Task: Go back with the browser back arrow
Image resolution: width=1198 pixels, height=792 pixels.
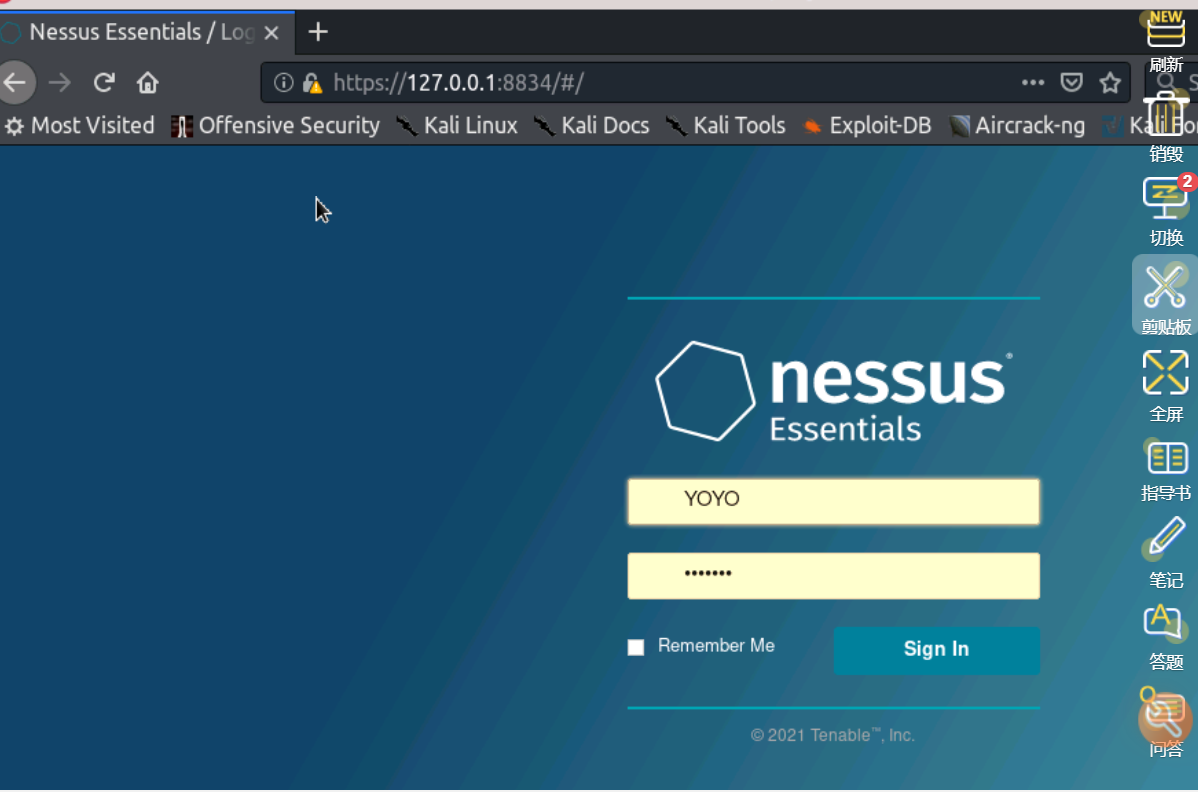Action: coord(15,82)
